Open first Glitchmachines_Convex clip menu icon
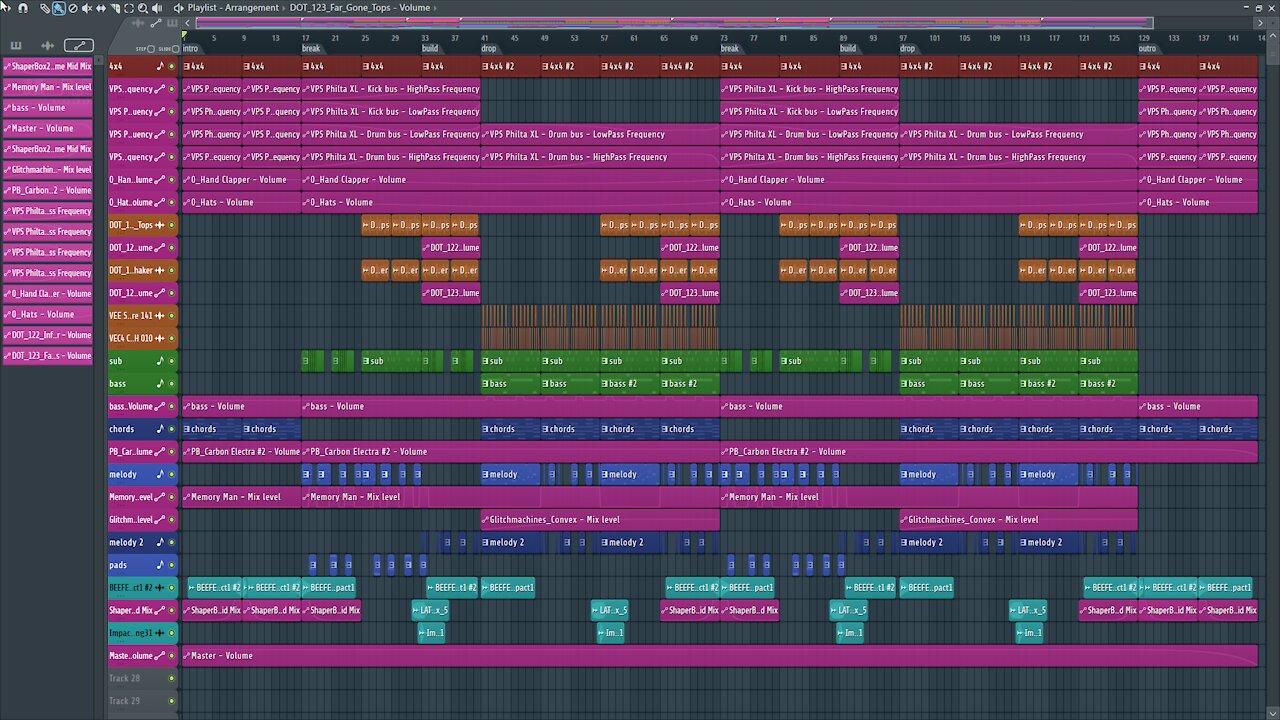 click(x=486, y=520)
